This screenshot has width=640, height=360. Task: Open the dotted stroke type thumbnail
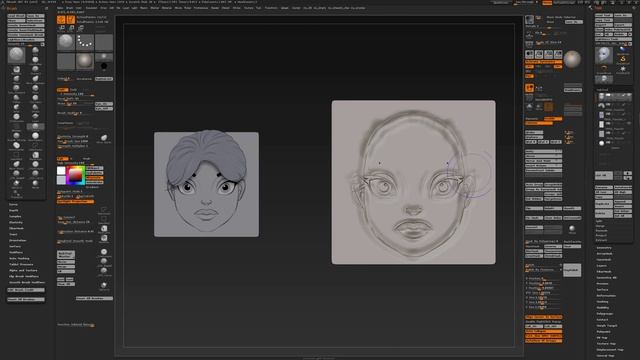pyautogui.click(x=85, y=42)
